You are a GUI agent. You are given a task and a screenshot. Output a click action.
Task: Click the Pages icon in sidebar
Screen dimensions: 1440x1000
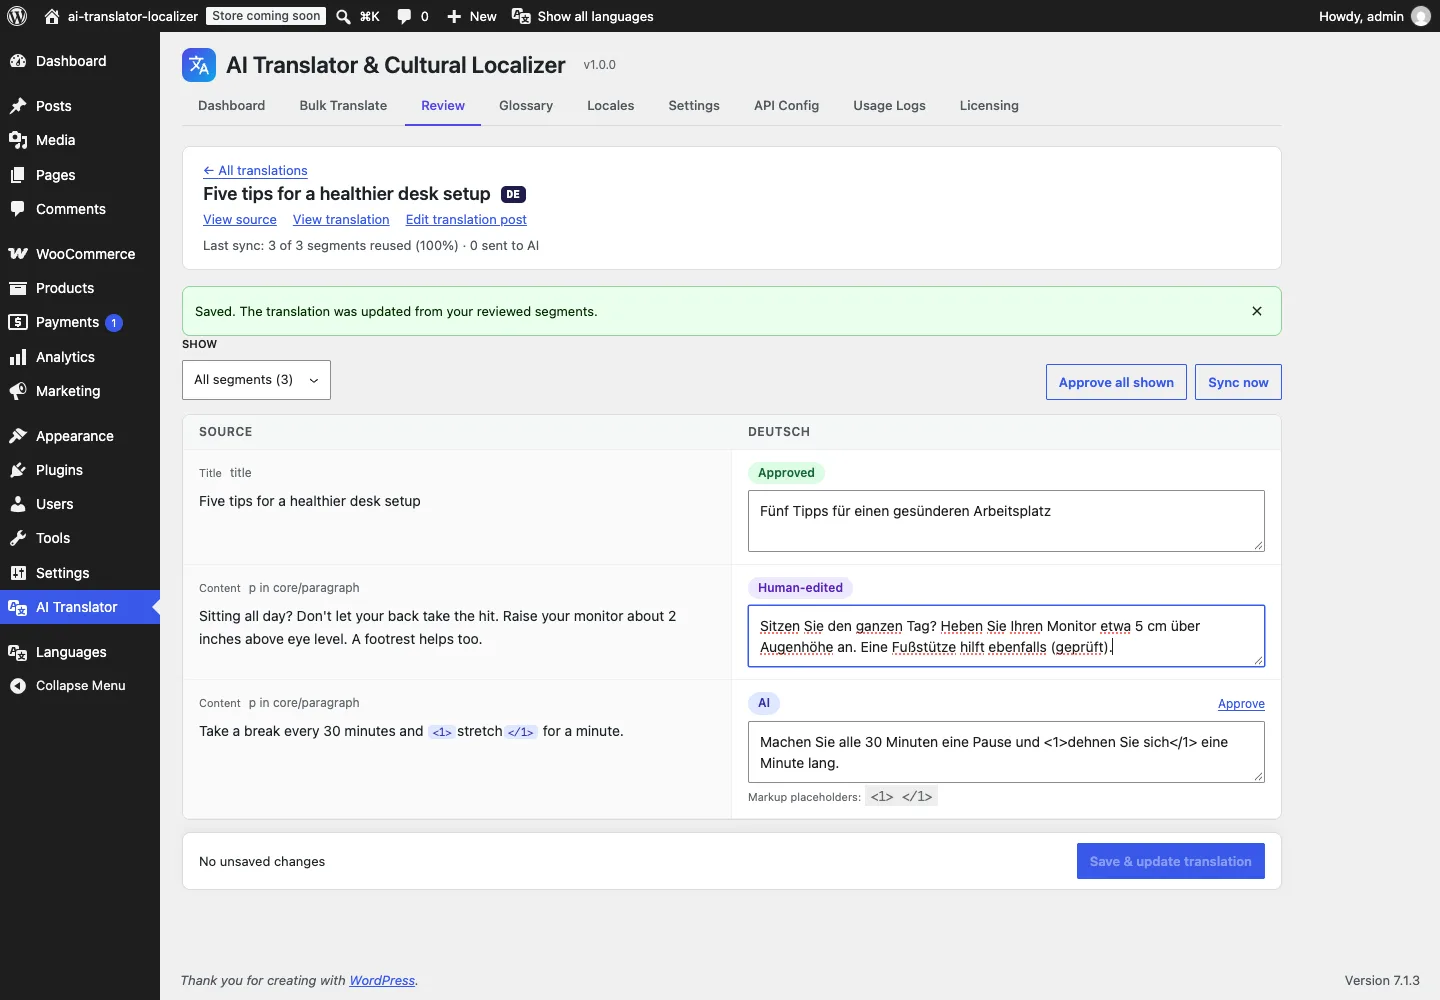18,175
